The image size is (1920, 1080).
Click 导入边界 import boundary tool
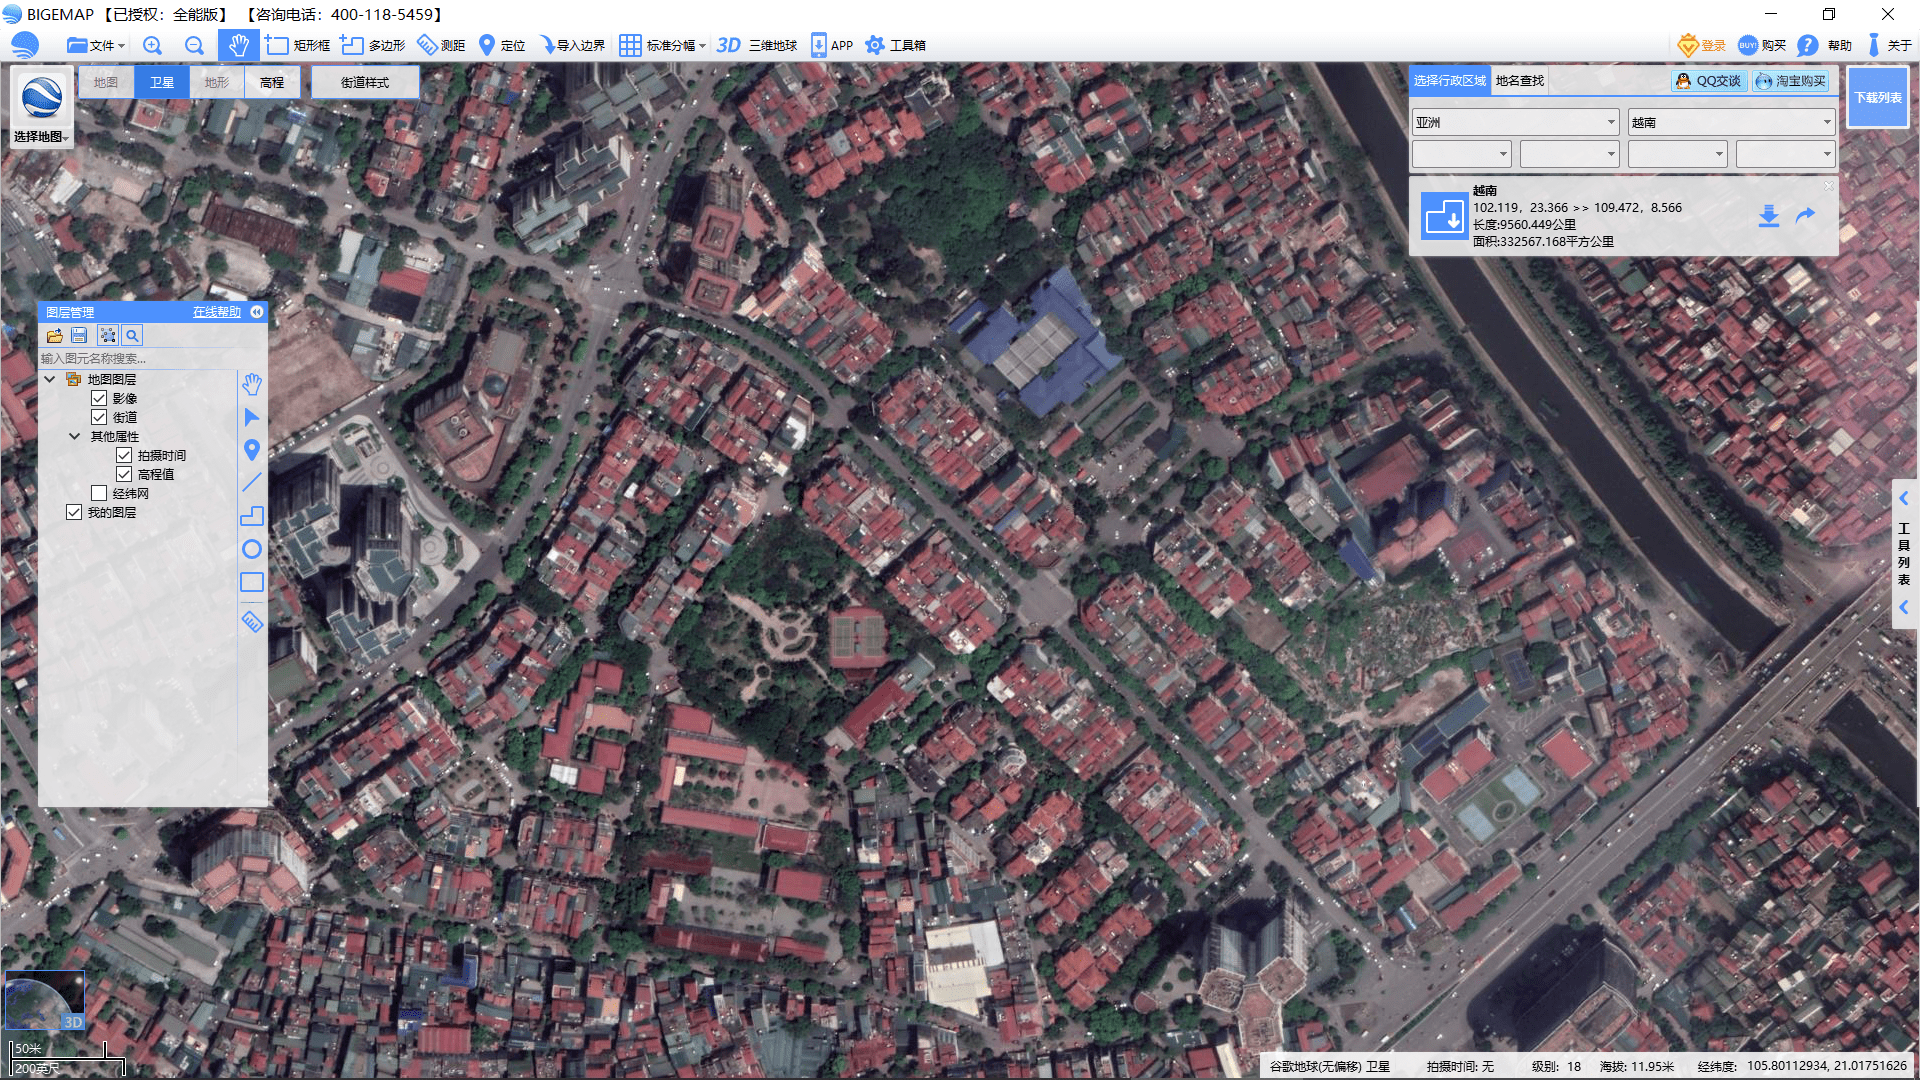pos(572,45)
